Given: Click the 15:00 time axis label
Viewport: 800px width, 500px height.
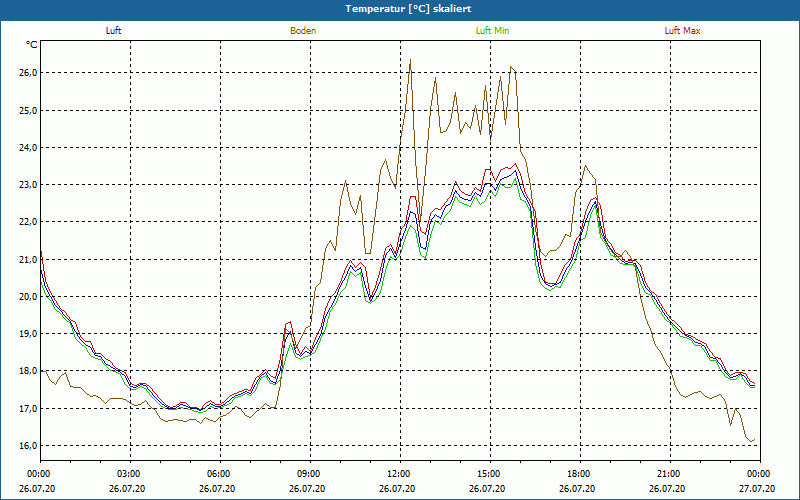Looking at the screenshot, I should [490, 474].
